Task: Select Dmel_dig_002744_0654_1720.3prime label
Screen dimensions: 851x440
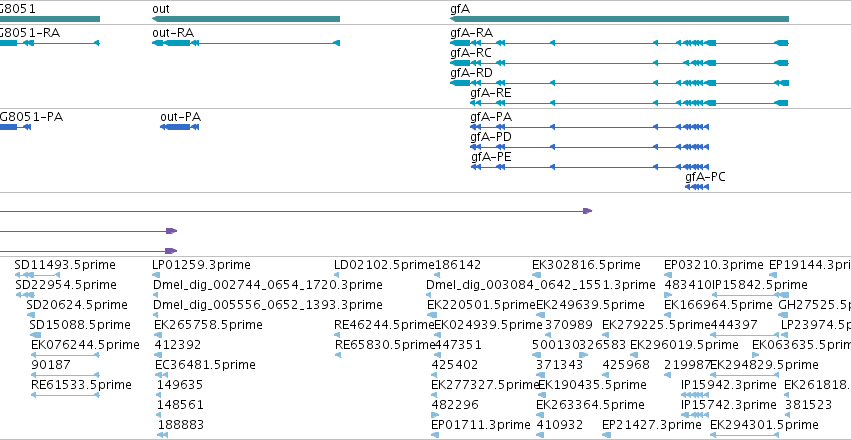Action: (x=268, y=285)
